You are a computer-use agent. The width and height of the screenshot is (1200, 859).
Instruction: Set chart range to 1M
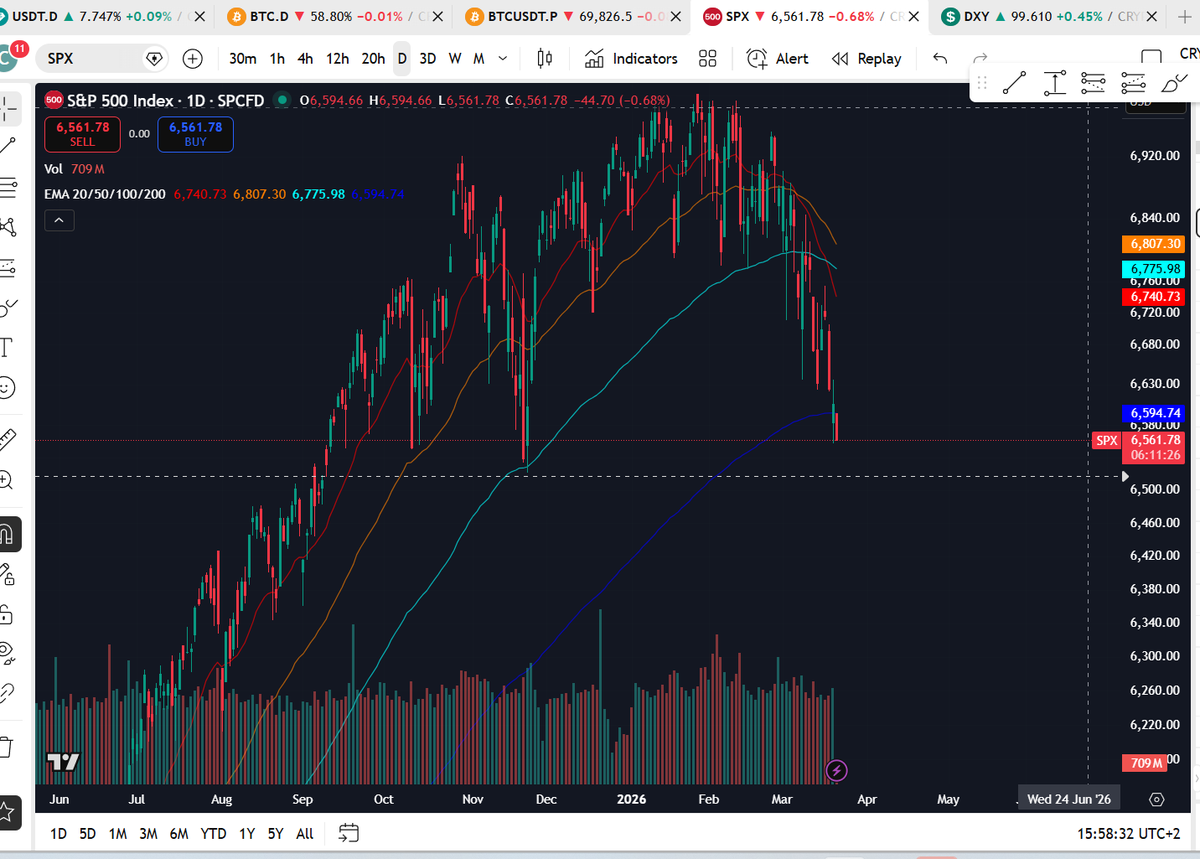tap(118, 833)
